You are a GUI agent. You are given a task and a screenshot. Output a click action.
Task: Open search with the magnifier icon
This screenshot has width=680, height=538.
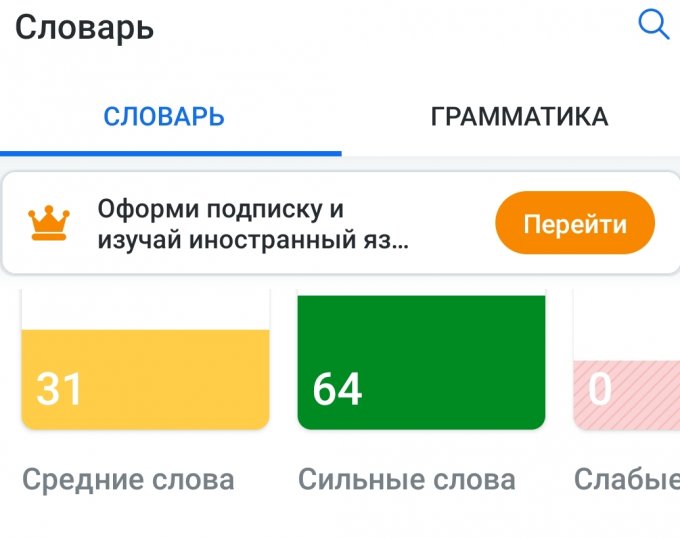pyautogui.click(x=653, y=25)
